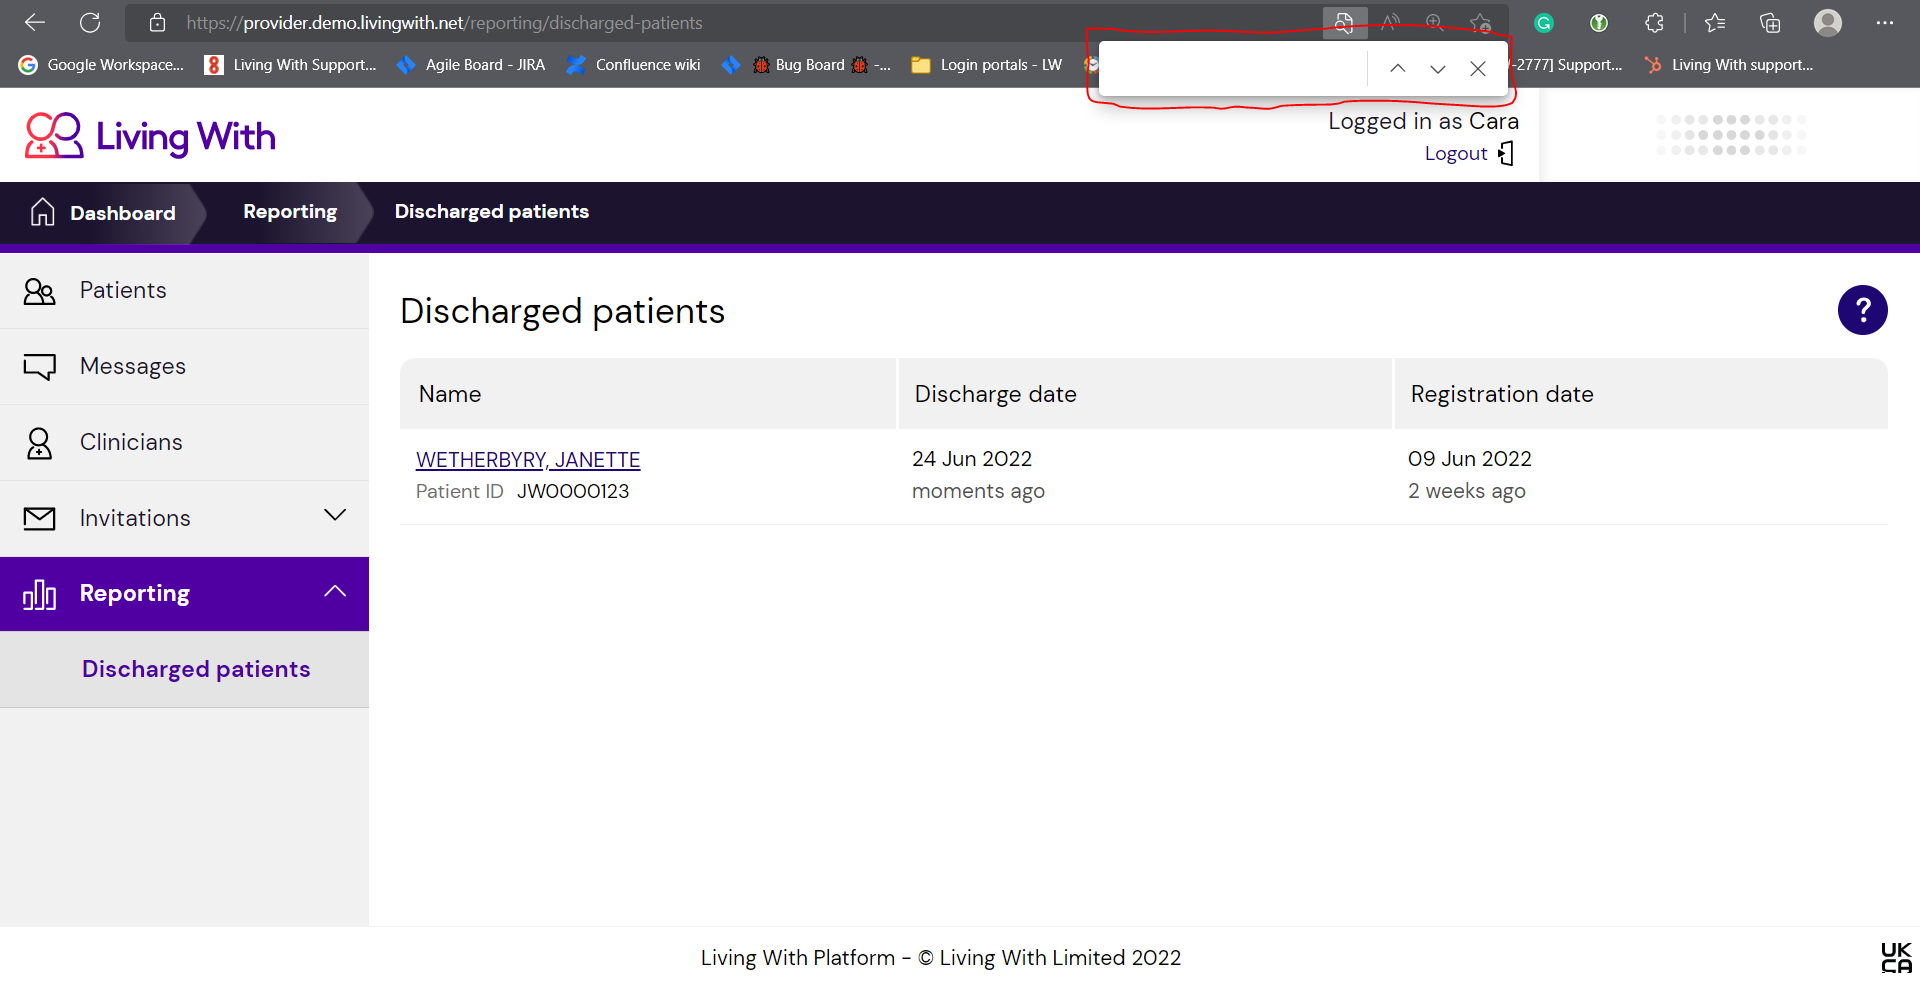Click discharge date 24 Jun 2022
The image size is (1920, 985).
coord(972,459)
